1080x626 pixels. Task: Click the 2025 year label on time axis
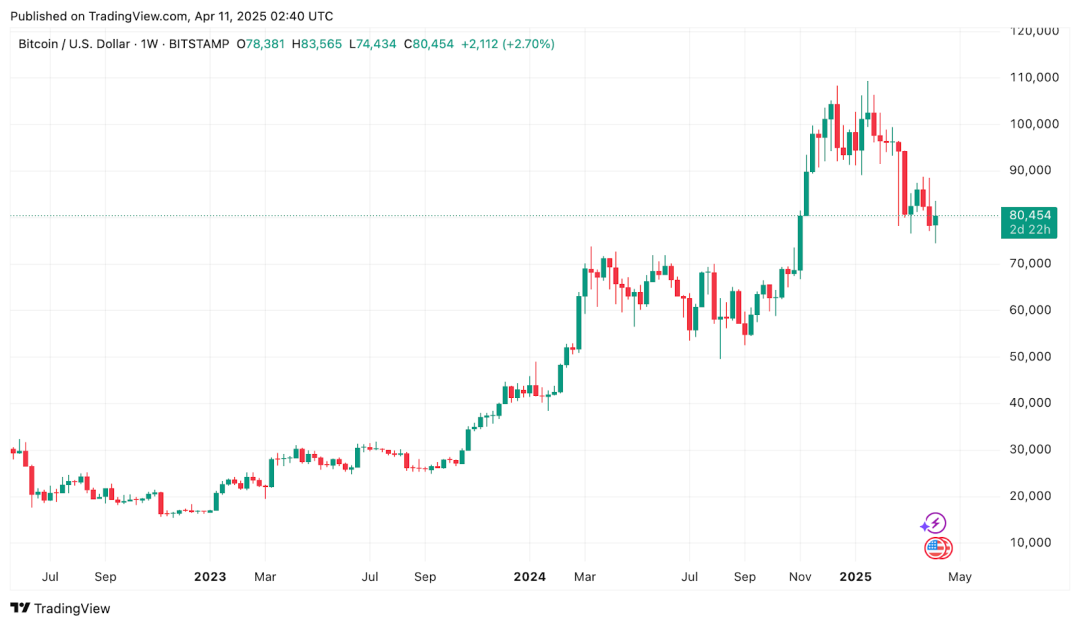coord(856,577)
